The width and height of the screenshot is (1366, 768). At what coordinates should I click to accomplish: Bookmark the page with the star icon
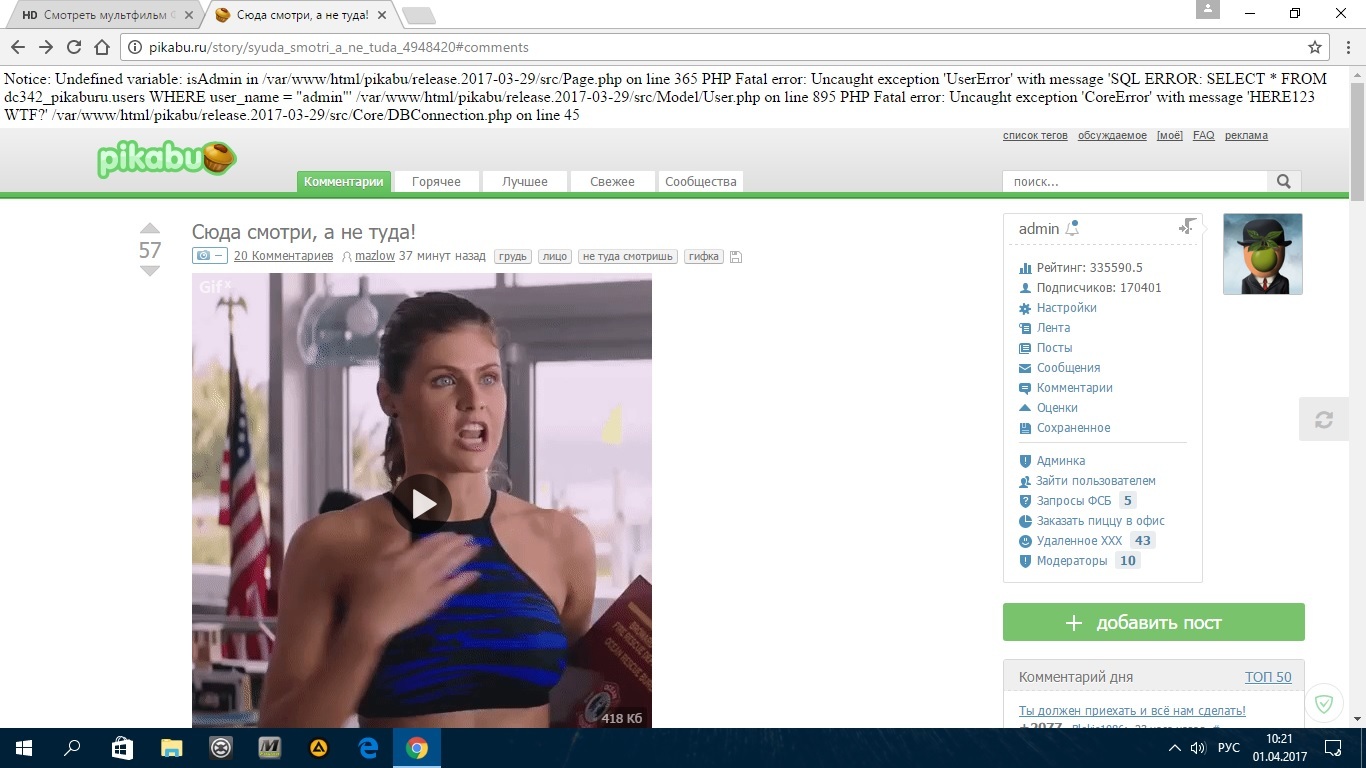1315,47
